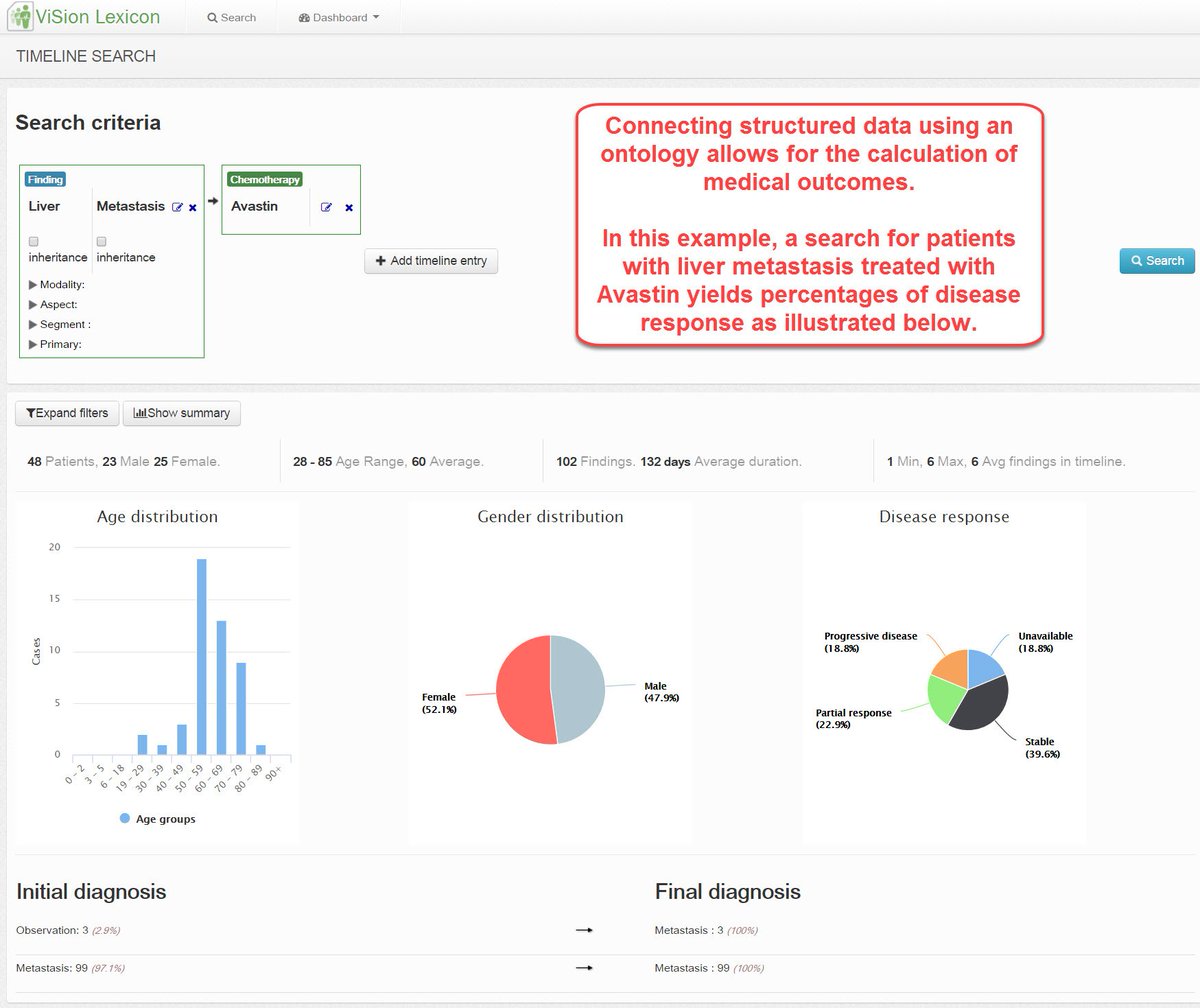Select the Finding tag label

45,180
